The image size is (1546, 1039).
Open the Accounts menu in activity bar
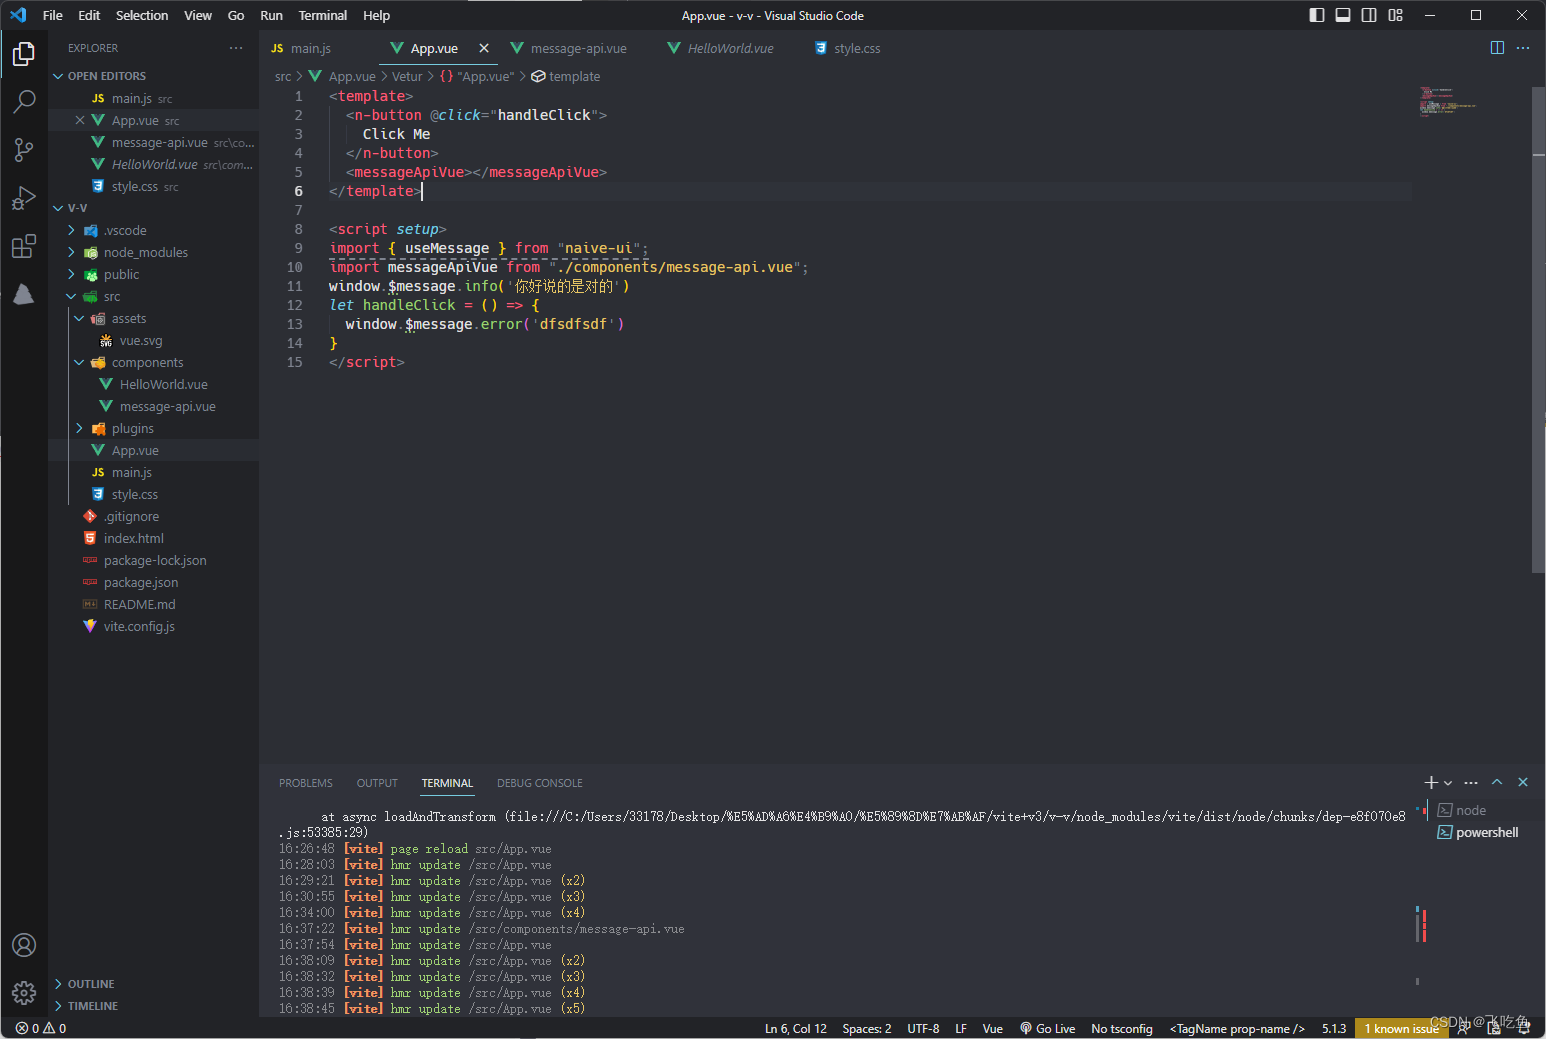[x=24, y=945]
